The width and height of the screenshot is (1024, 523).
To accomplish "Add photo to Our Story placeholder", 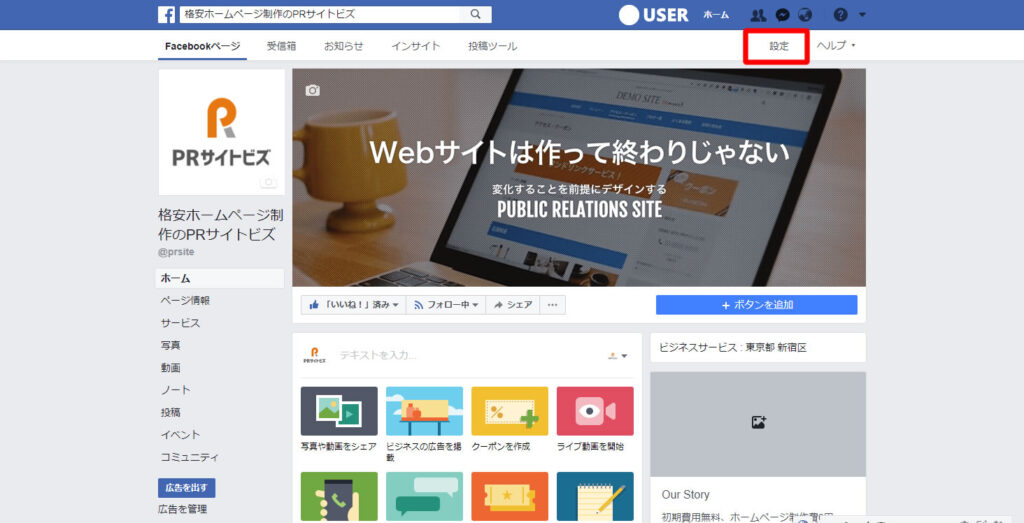I will [758, 423].
